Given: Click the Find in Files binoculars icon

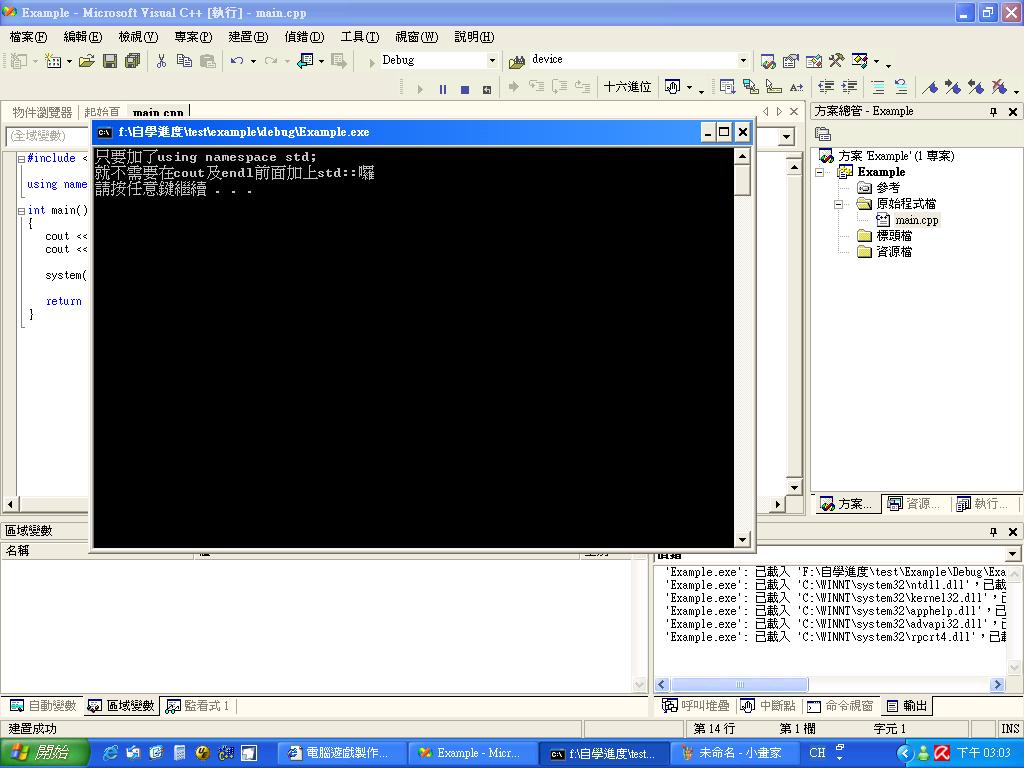Looking at the screenshot, I should coord(517,61).
